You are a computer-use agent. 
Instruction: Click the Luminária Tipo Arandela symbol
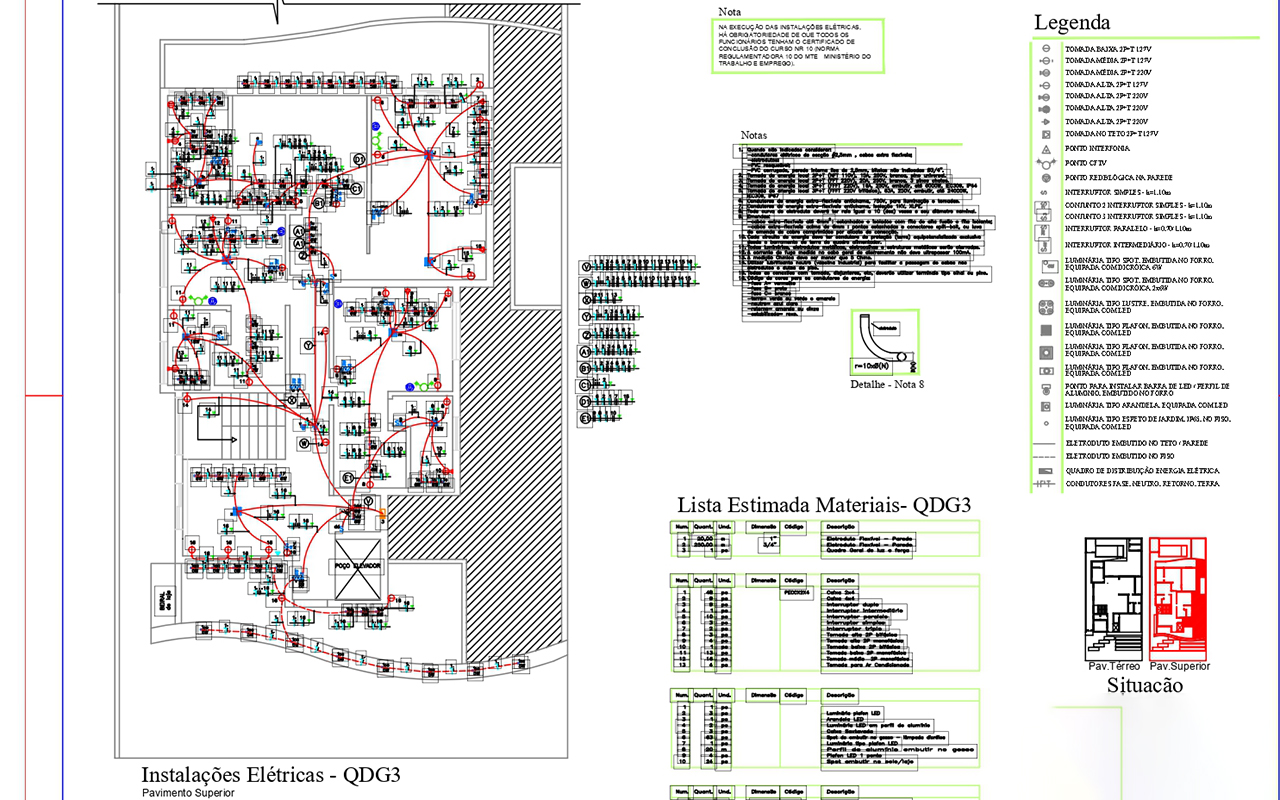pos(1046,406)
